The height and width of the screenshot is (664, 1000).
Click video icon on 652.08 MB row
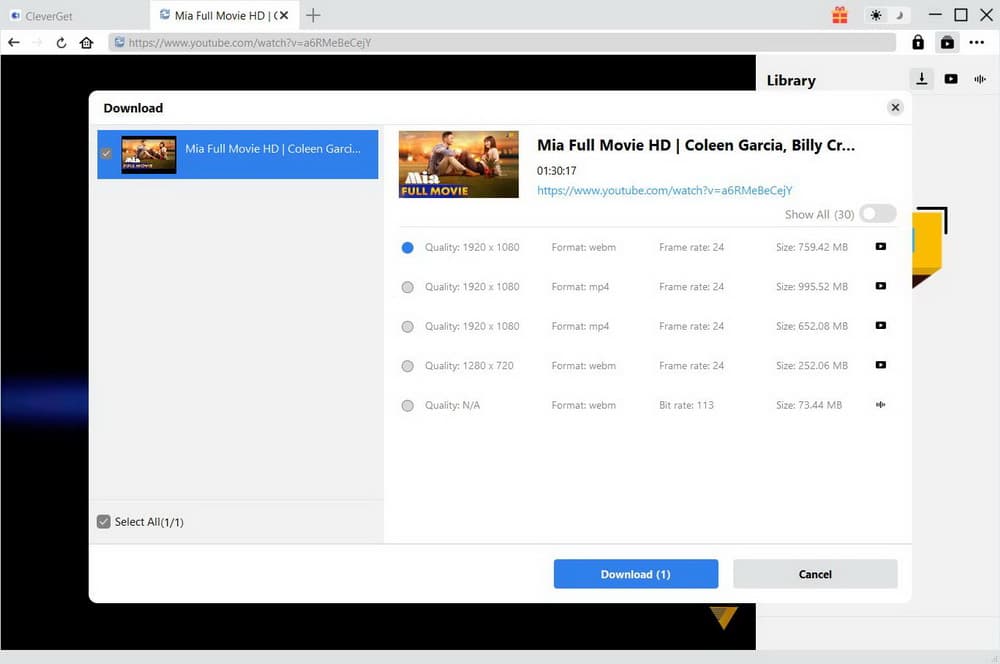[881, 325]
